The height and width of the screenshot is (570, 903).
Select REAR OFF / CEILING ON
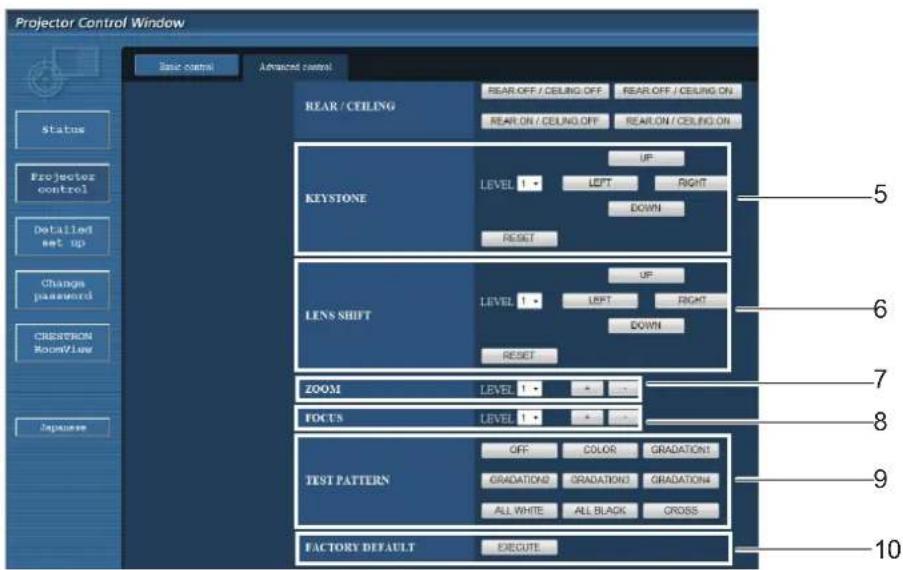click(678, 91)
